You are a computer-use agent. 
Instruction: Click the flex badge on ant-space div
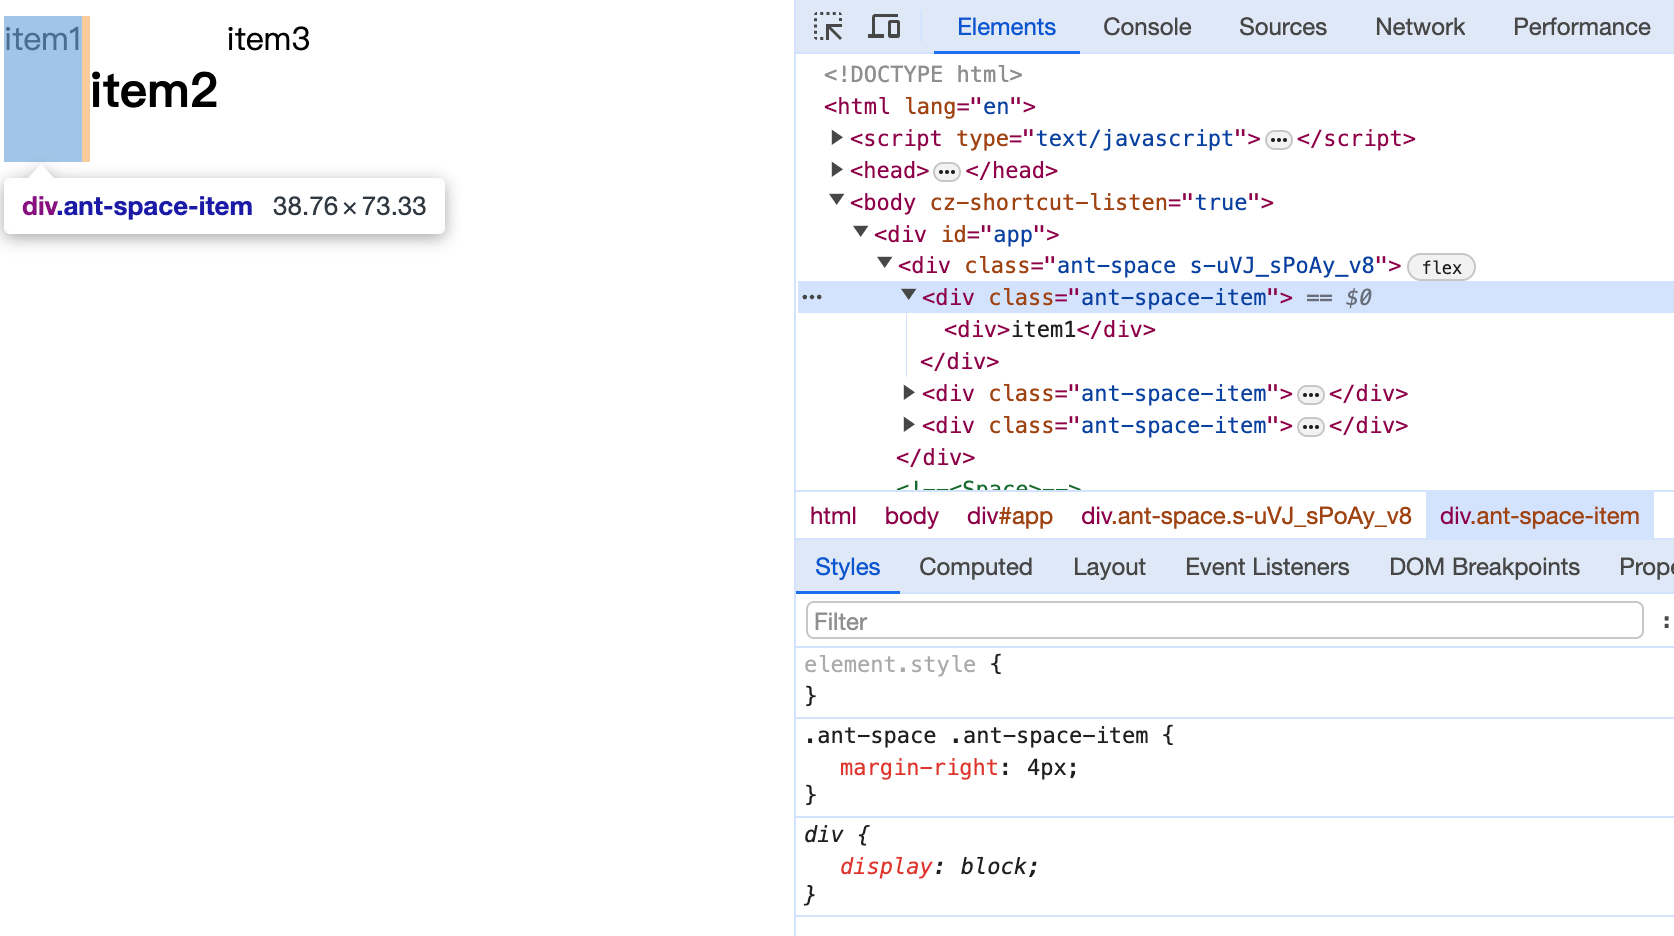point(1440,267)
